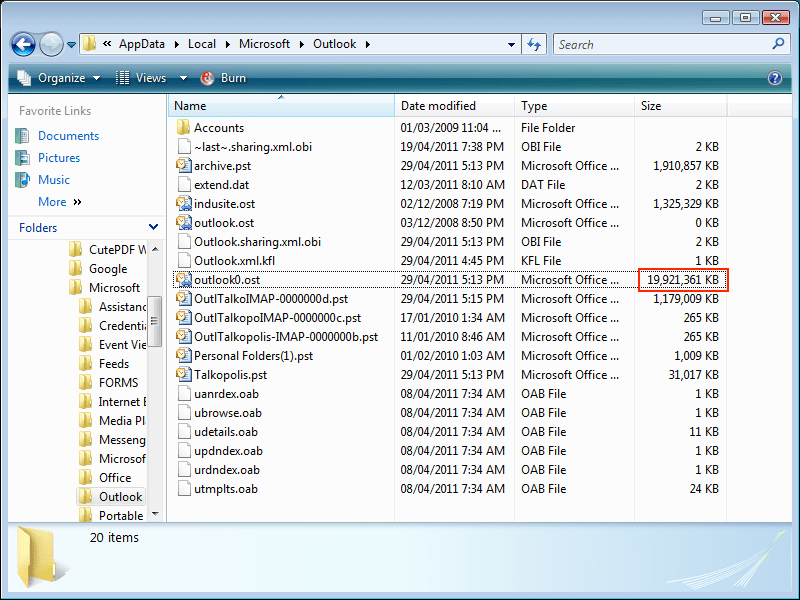Select the OutlTalkopolis-IMAP-0000000b.pst icon
The width and height of the screenshot is (800, 600).
(x=184, y=337)
